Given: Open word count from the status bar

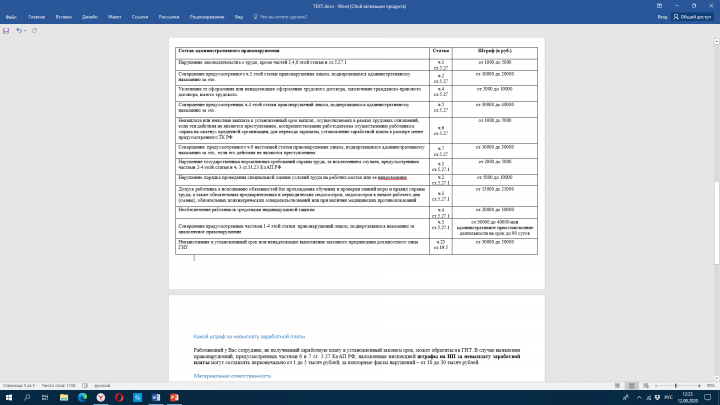Looking at the screenshot, I should pyautogui.click(x=58, y=386).
